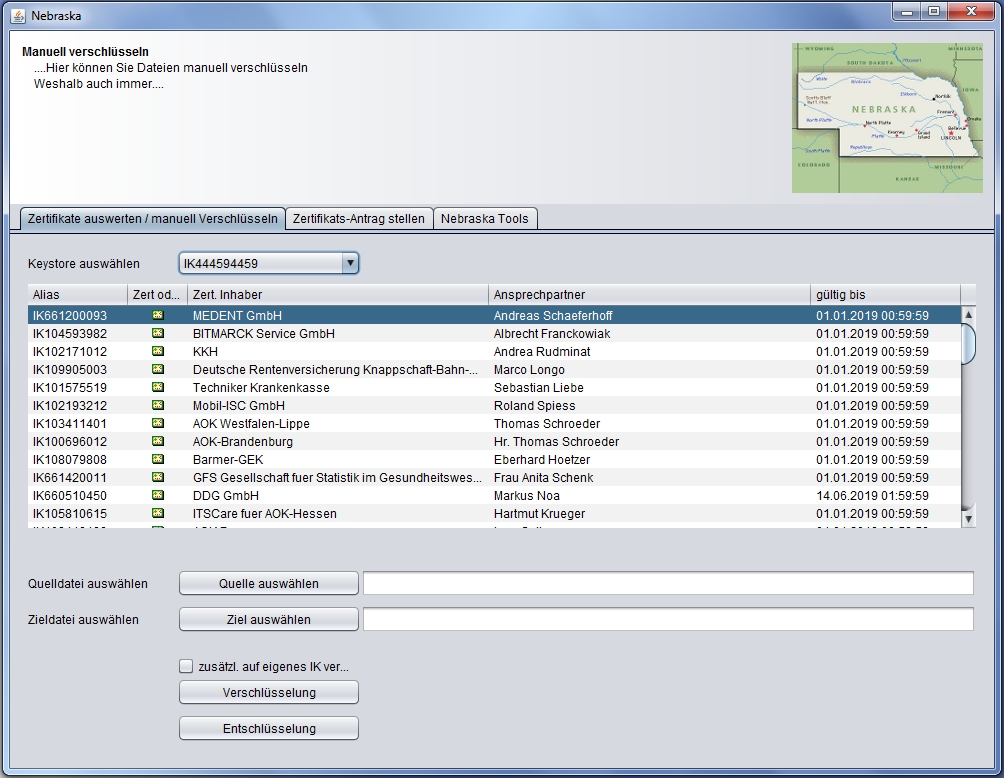Image resolution: width=1004 pixels, height=778 pixels.
Task: Click certificate icon in Mobil-ISC GmbH row
Action: click(x=158, y=405)
